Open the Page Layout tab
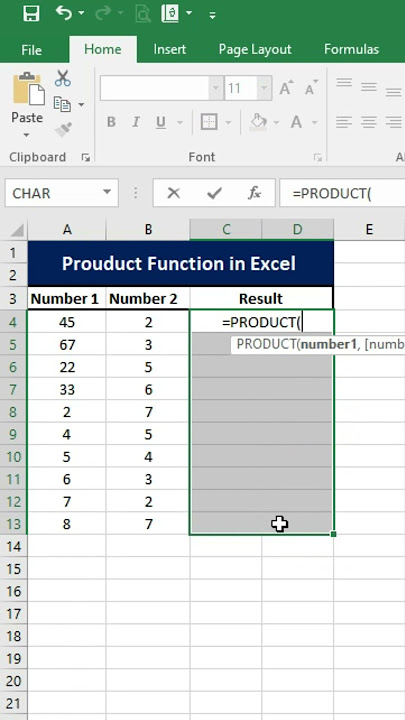 click(255, 50)
